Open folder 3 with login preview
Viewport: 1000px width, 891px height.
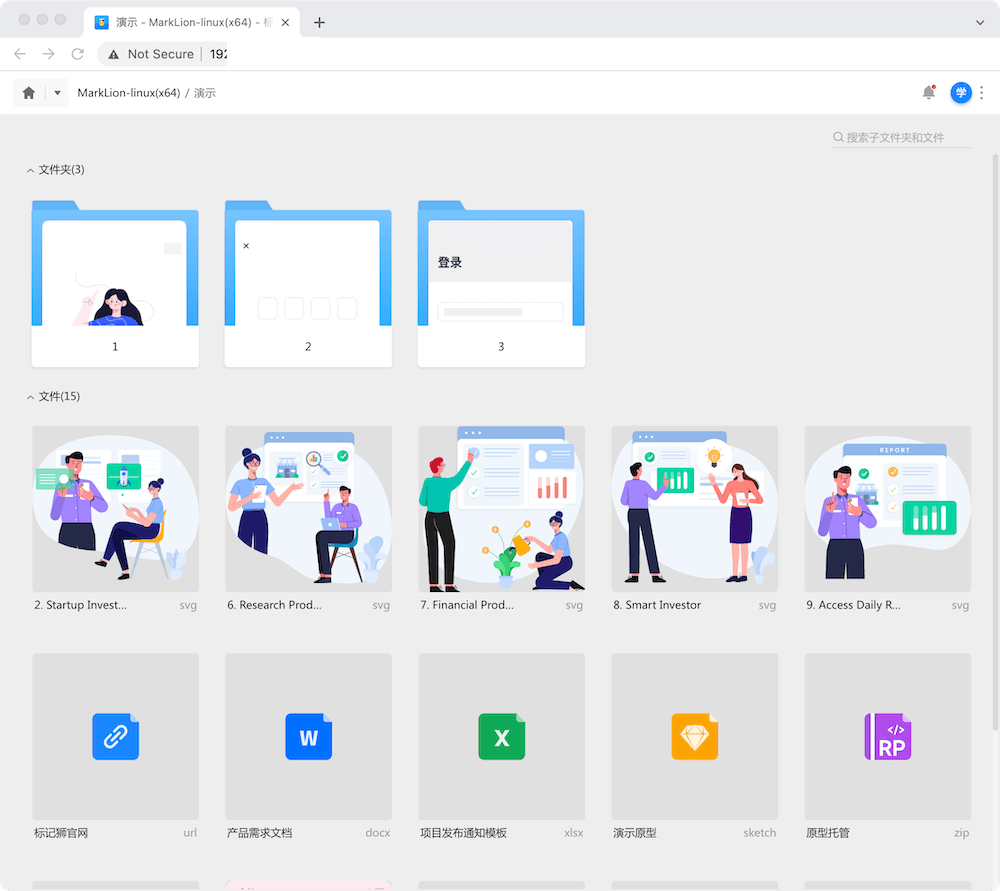501,283
